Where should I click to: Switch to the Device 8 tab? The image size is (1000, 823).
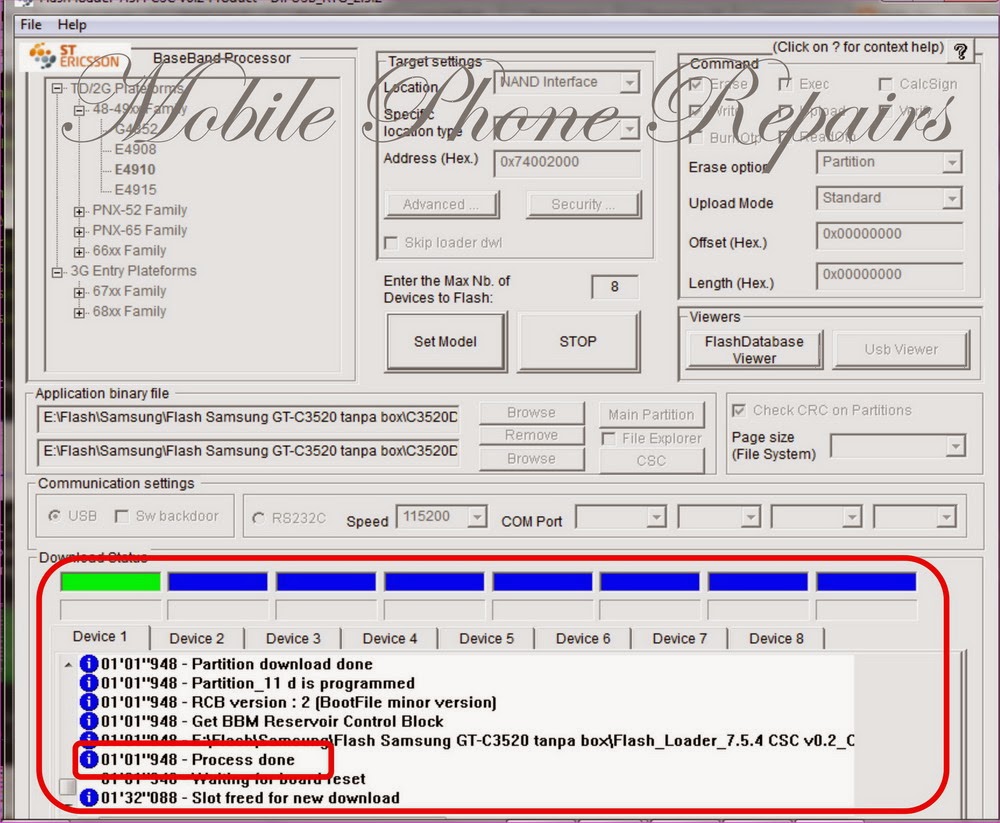[x=776, y=639]
